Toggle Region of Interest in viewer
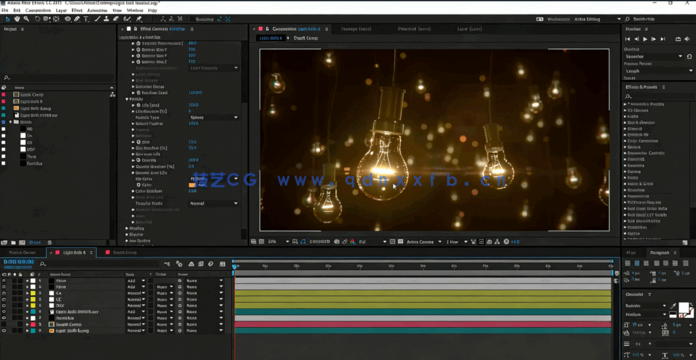 pyautogui.click(x=392, y=242)
